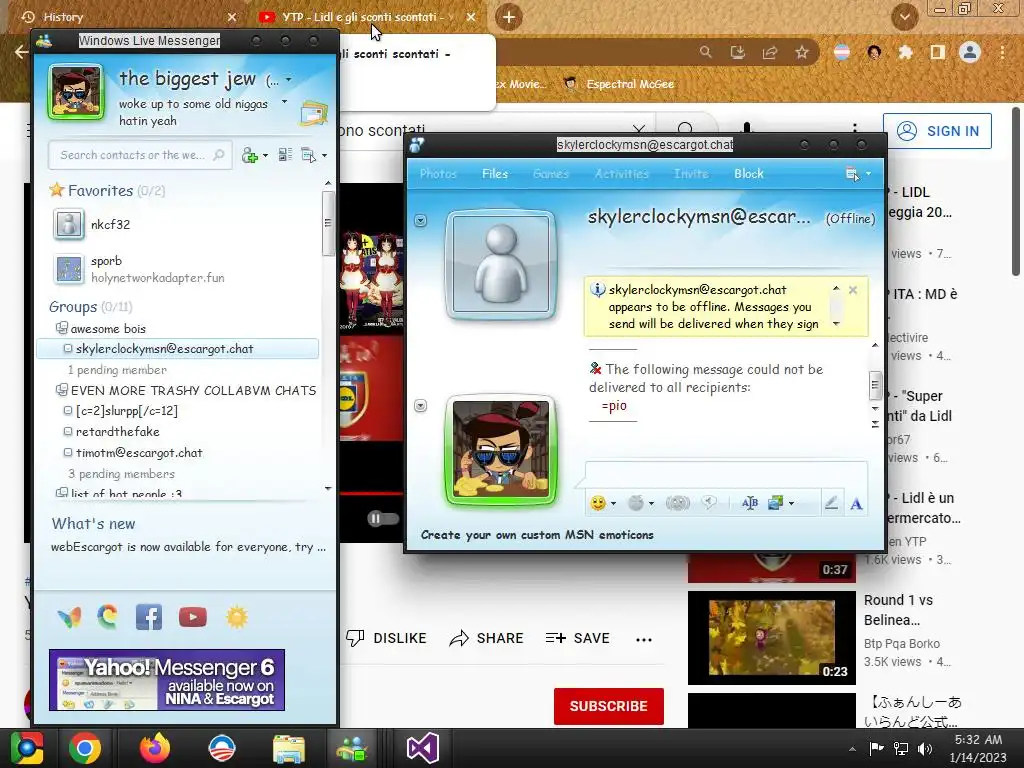Click the change font A icon
1024x768 pixels.
click(856, 504)
